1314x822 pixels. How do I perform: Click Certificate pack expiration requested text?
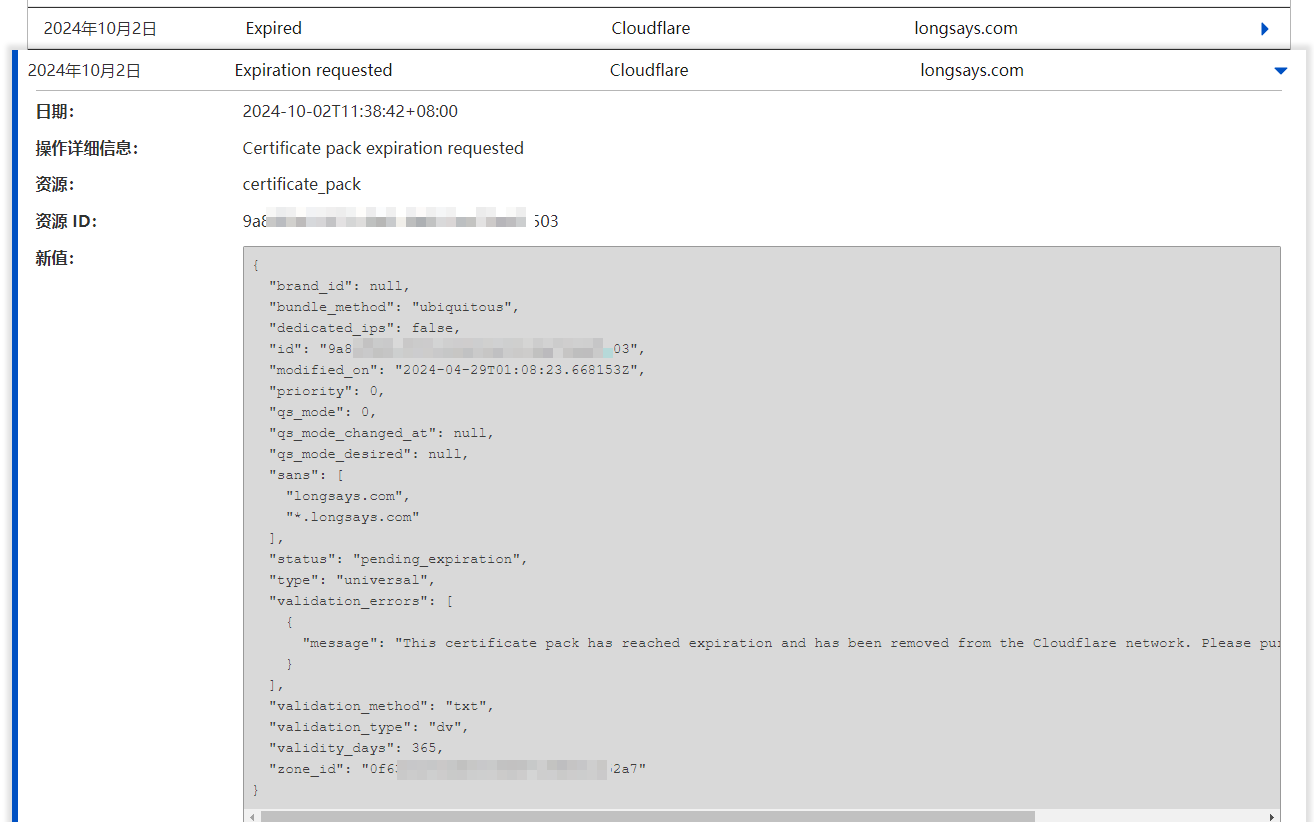(x=383, y=148)
